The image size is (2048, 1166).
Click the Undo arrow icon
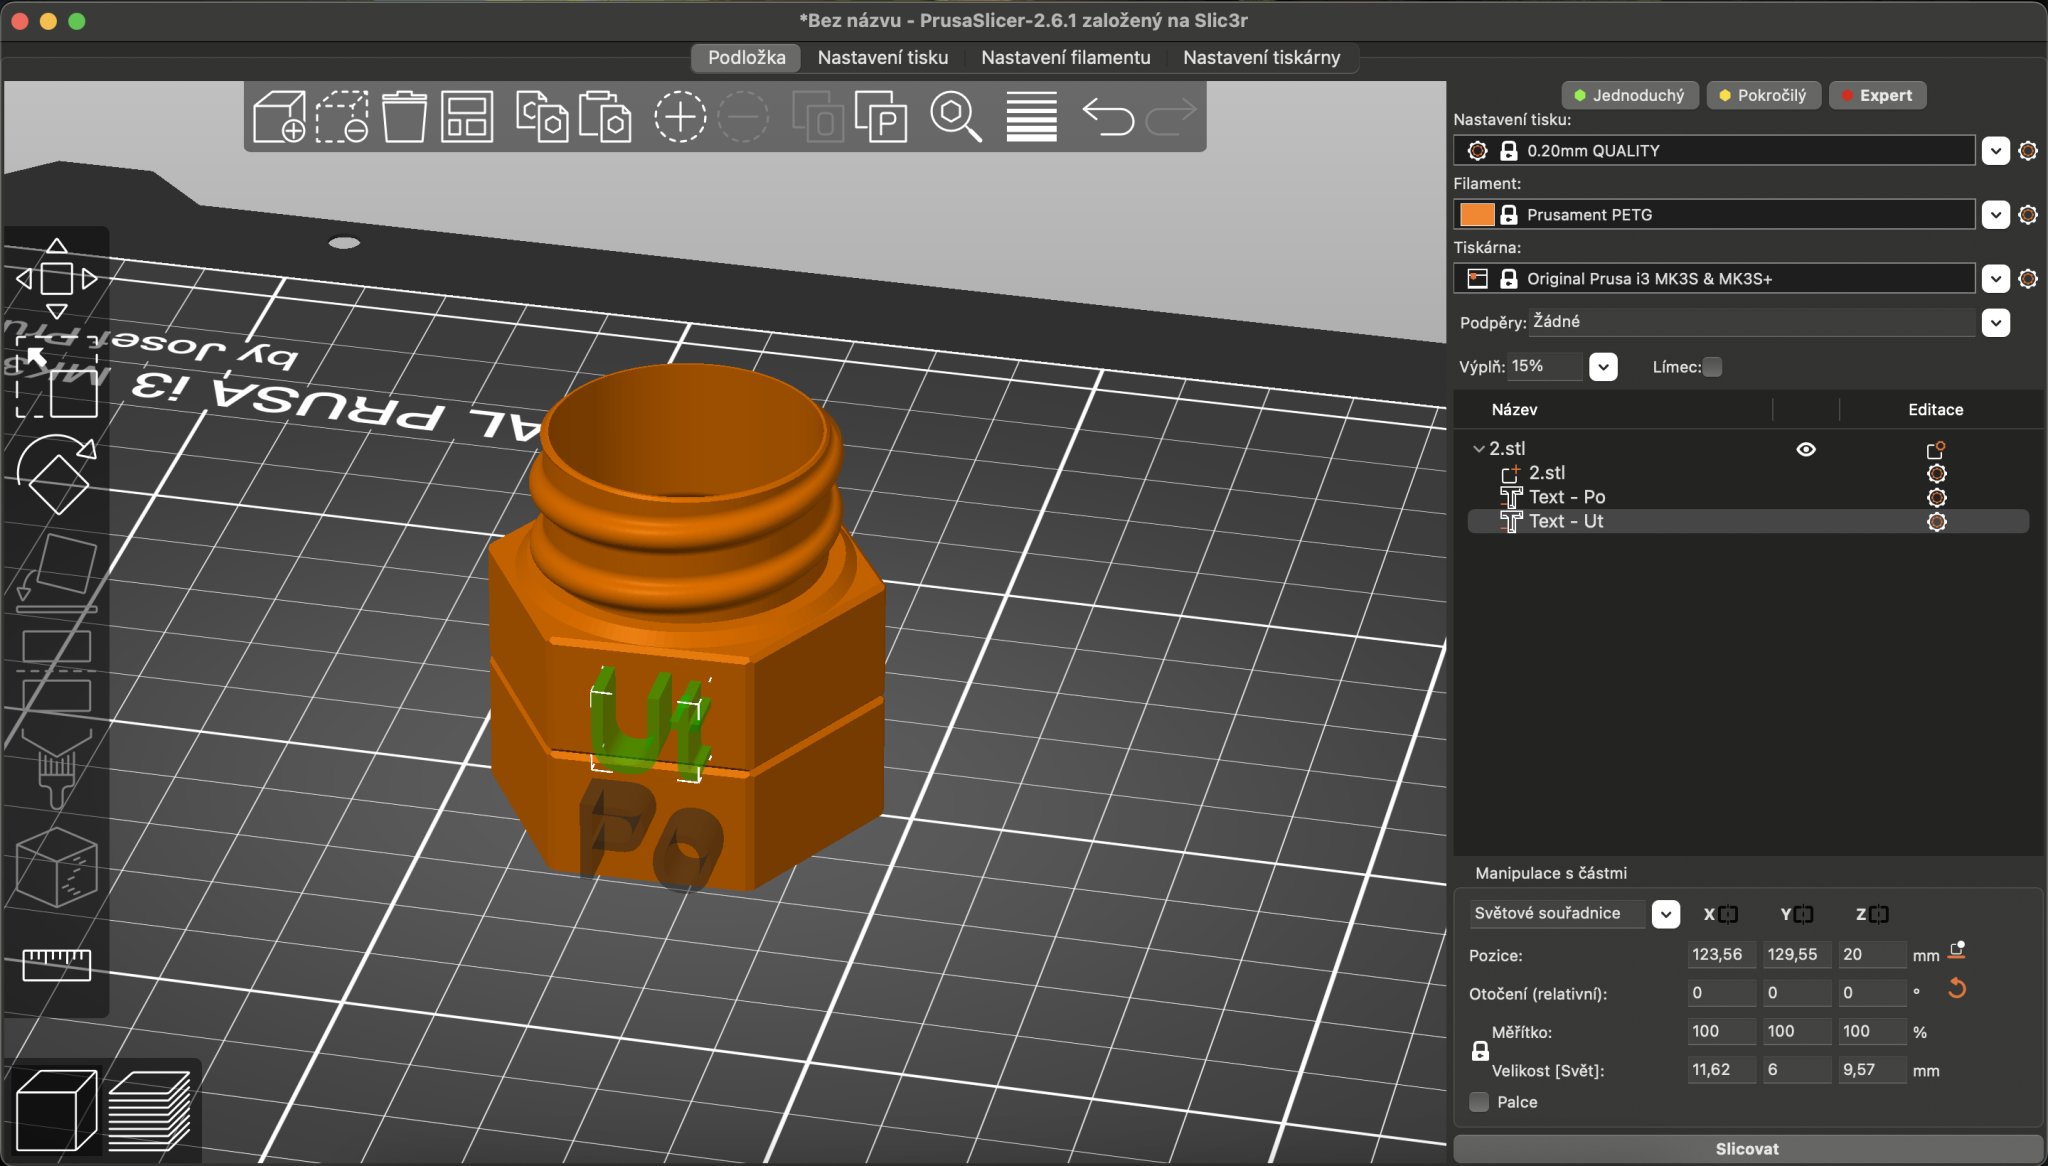[1107, 117]
